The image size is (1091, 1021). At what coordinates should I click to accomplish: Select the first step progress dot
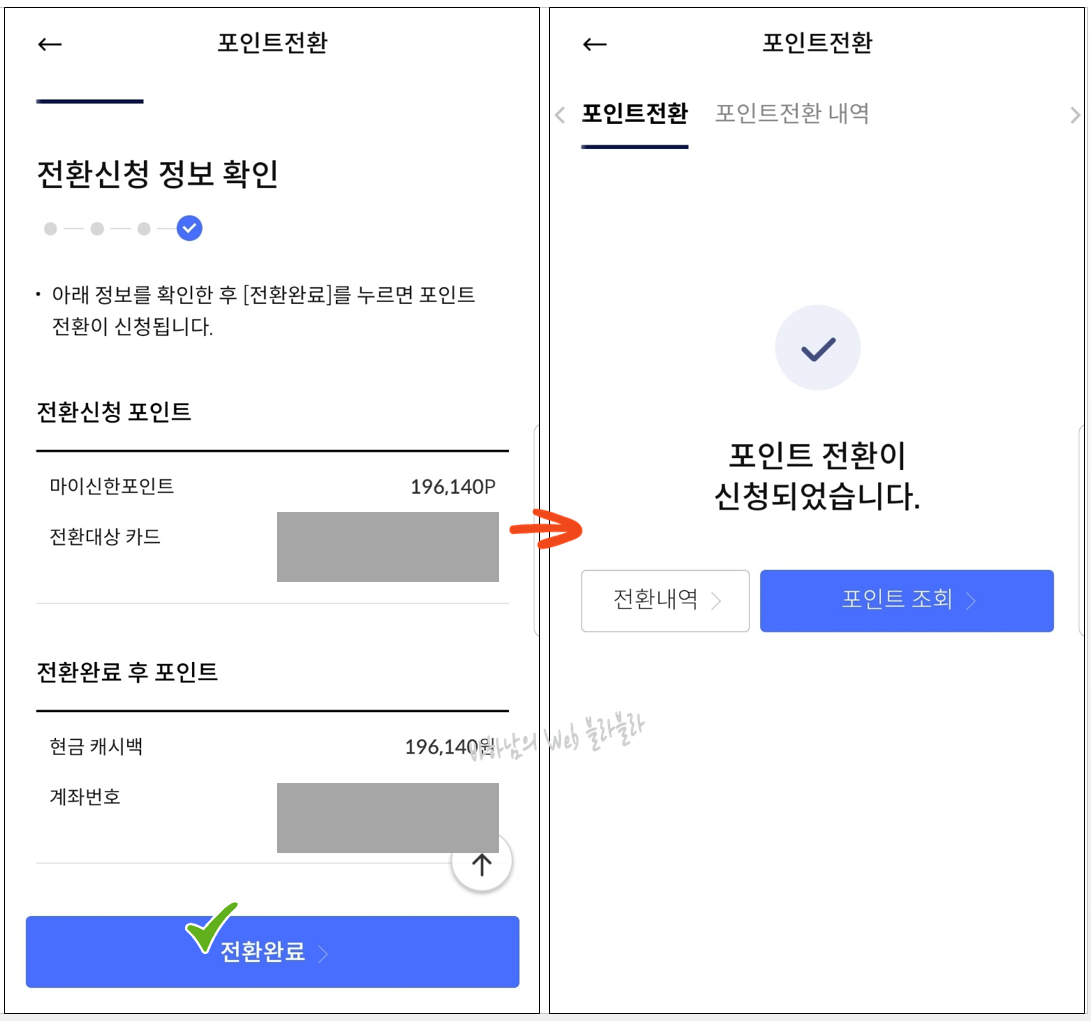coord(50,228)
